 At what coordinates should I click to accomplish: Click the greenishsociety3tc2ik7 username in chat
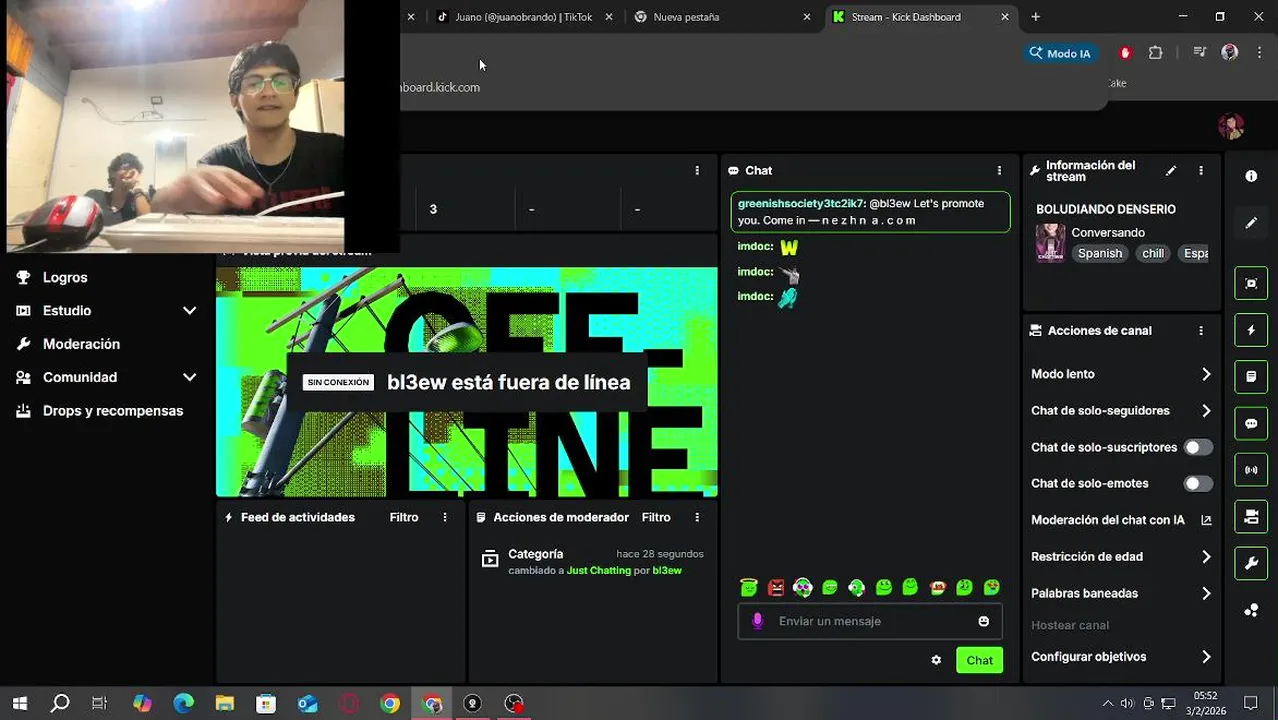(x=800, y=204)
